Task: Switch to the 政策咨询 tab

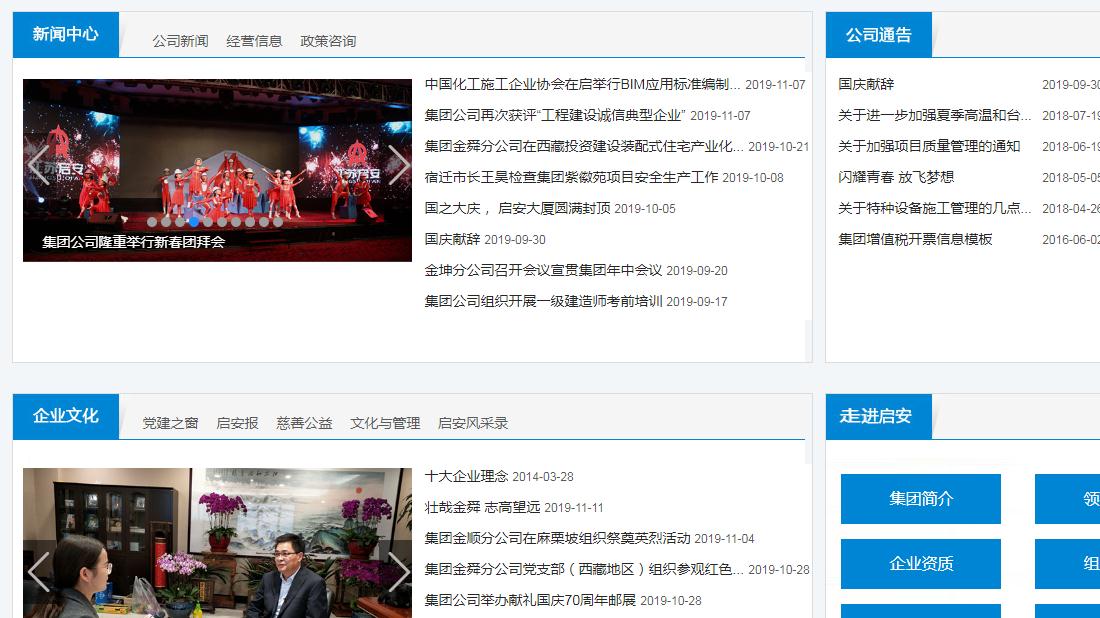Action: 328,41
